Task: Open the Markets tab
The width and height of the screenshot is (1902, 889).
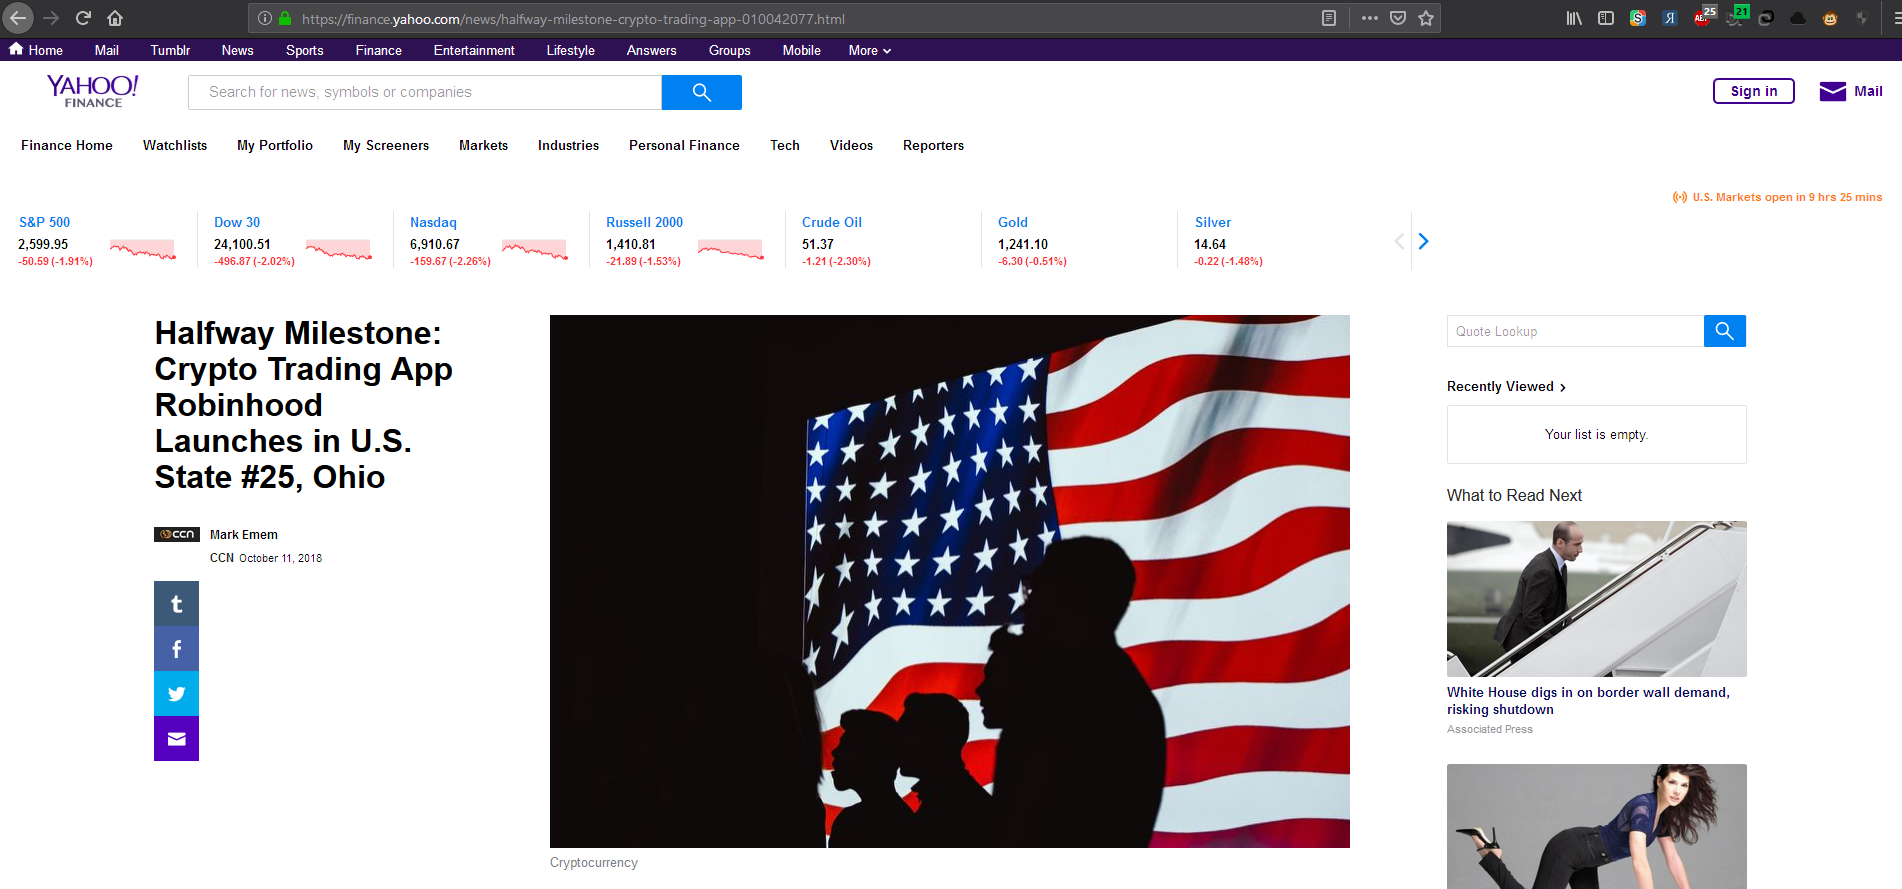Action: coord(483,145)
